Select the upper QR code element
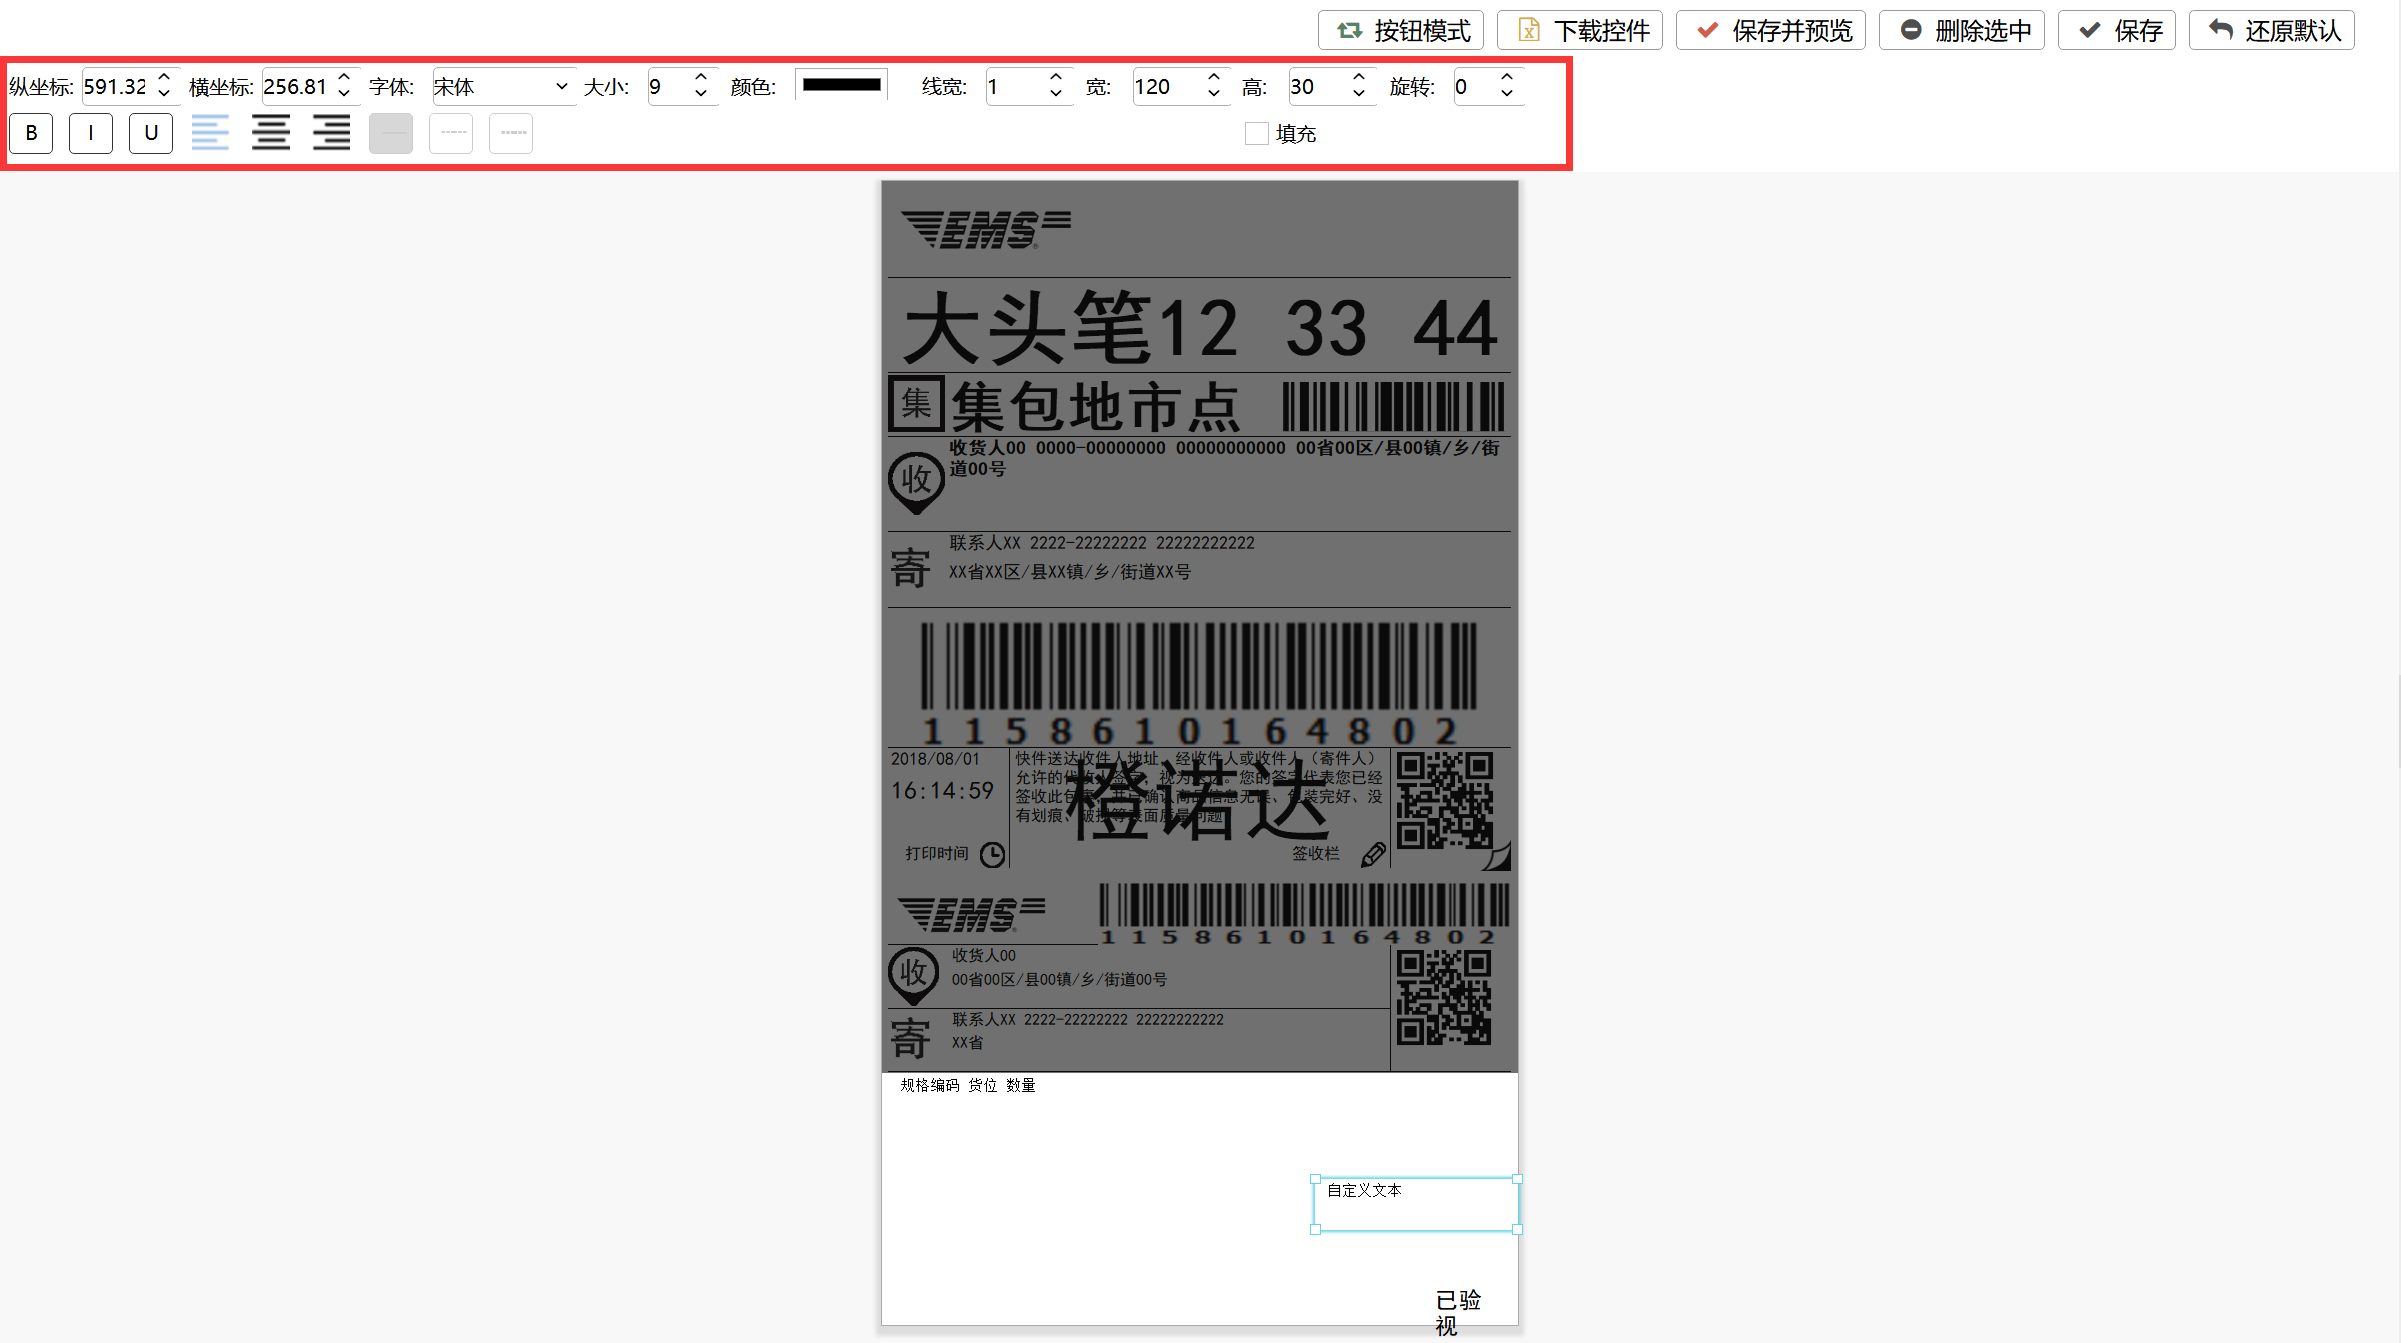2401x1343 pixels. click(1444, 801)
